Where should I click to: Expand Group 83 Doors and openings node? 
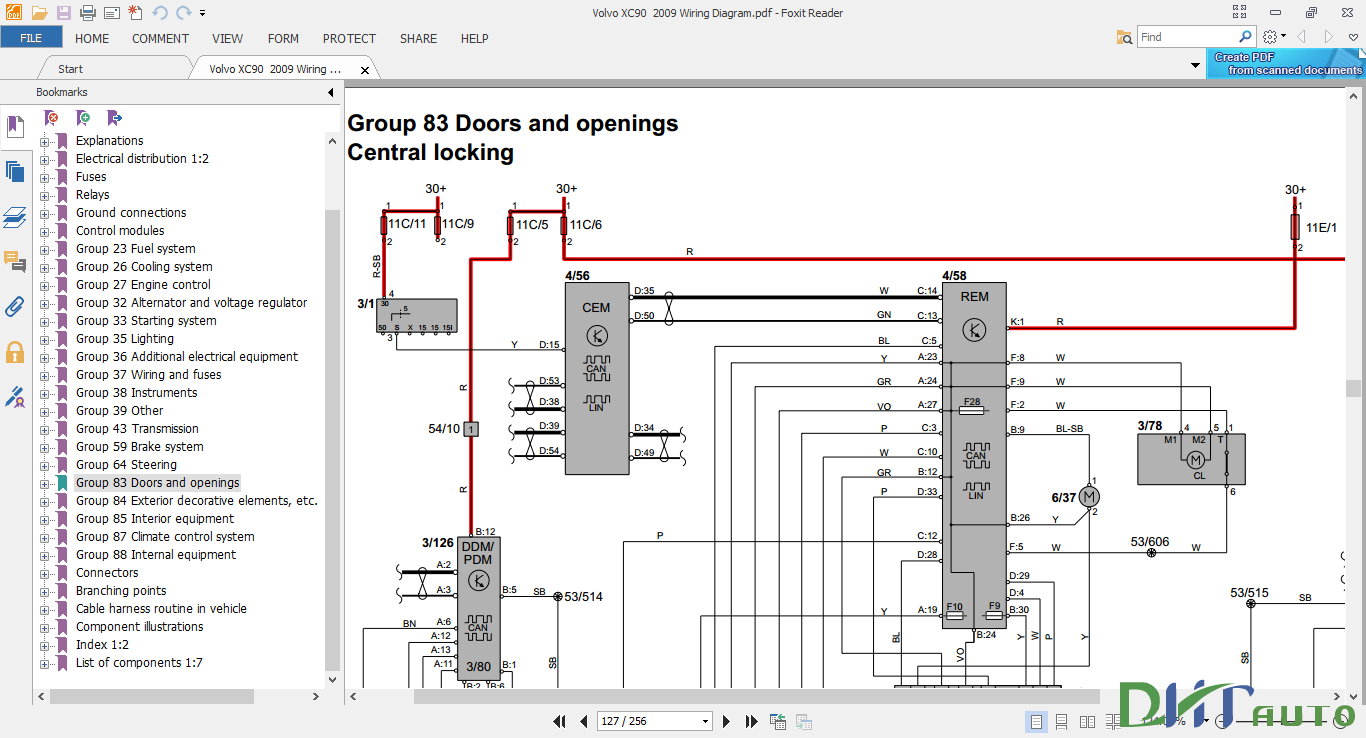(45, 483)
